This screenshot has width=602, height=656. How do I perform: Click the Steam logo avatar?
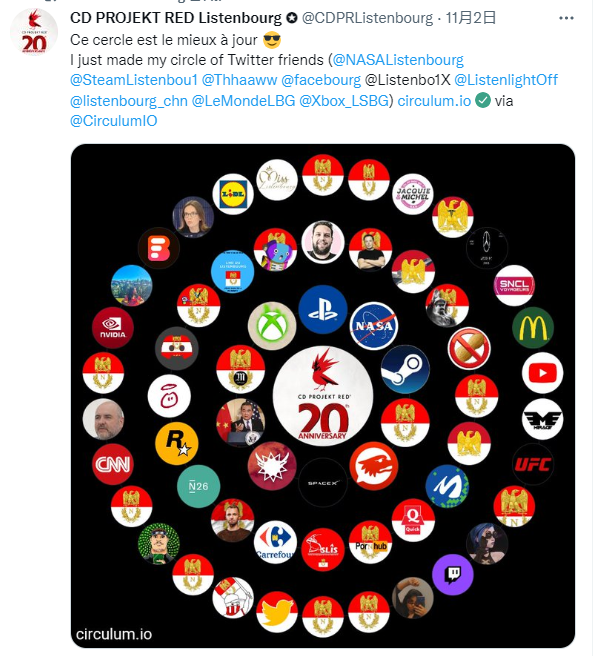[406, 368]
